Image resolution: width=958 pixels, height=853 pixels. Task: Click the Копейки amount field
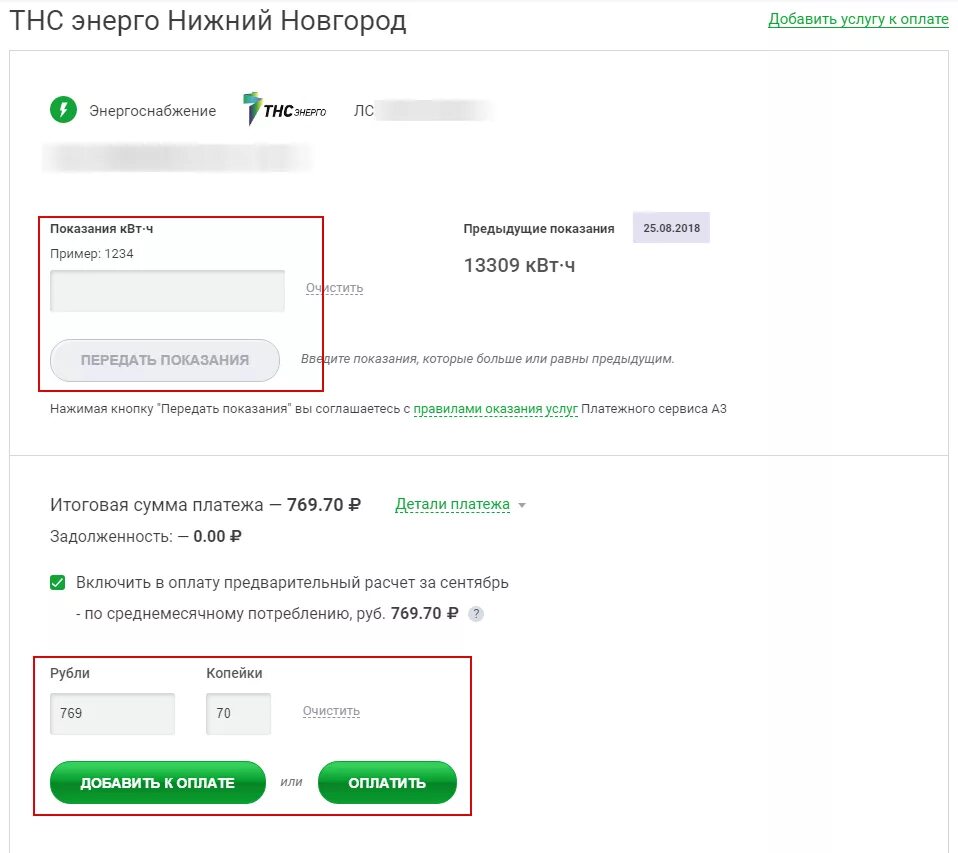[238, 713]
